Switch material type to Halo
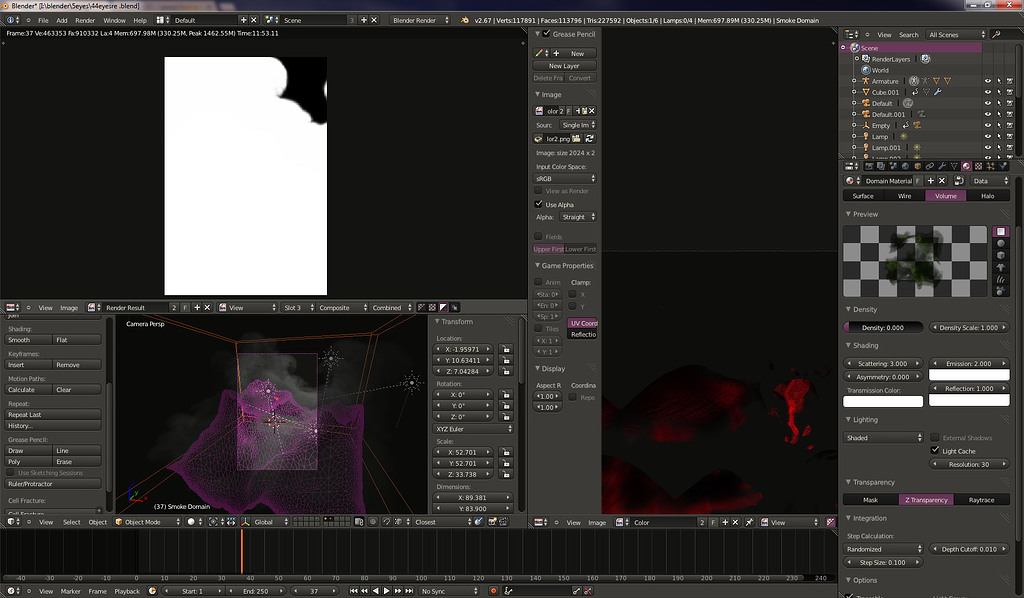Image resolution: width=1024 pixels, height=598 pixels. pos(987,196)
